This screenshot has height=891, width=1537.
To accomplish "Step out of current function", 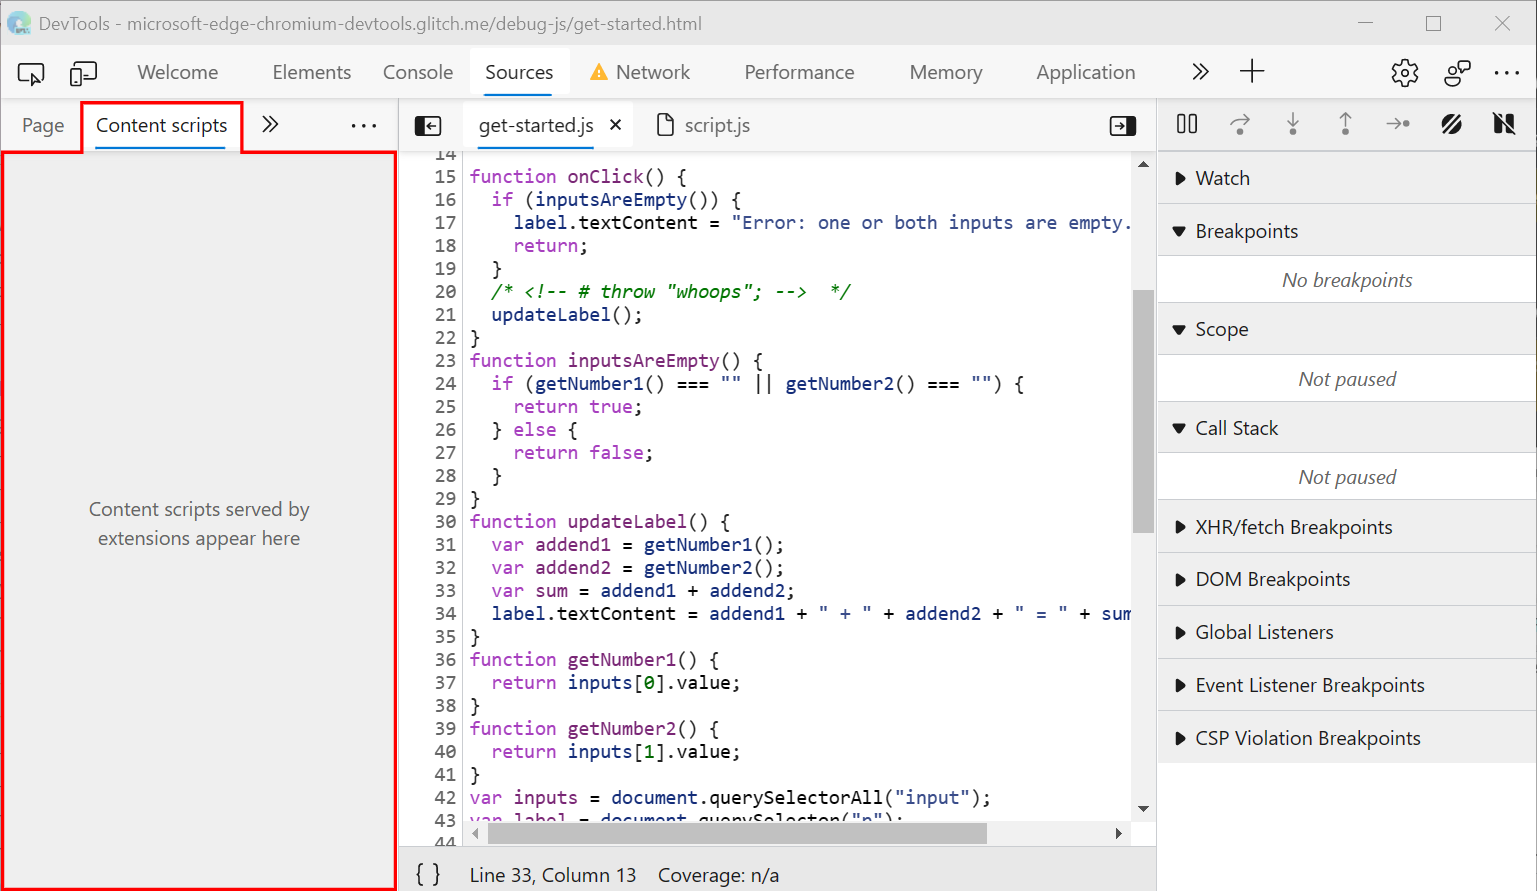I will [x=1345, y=124].
